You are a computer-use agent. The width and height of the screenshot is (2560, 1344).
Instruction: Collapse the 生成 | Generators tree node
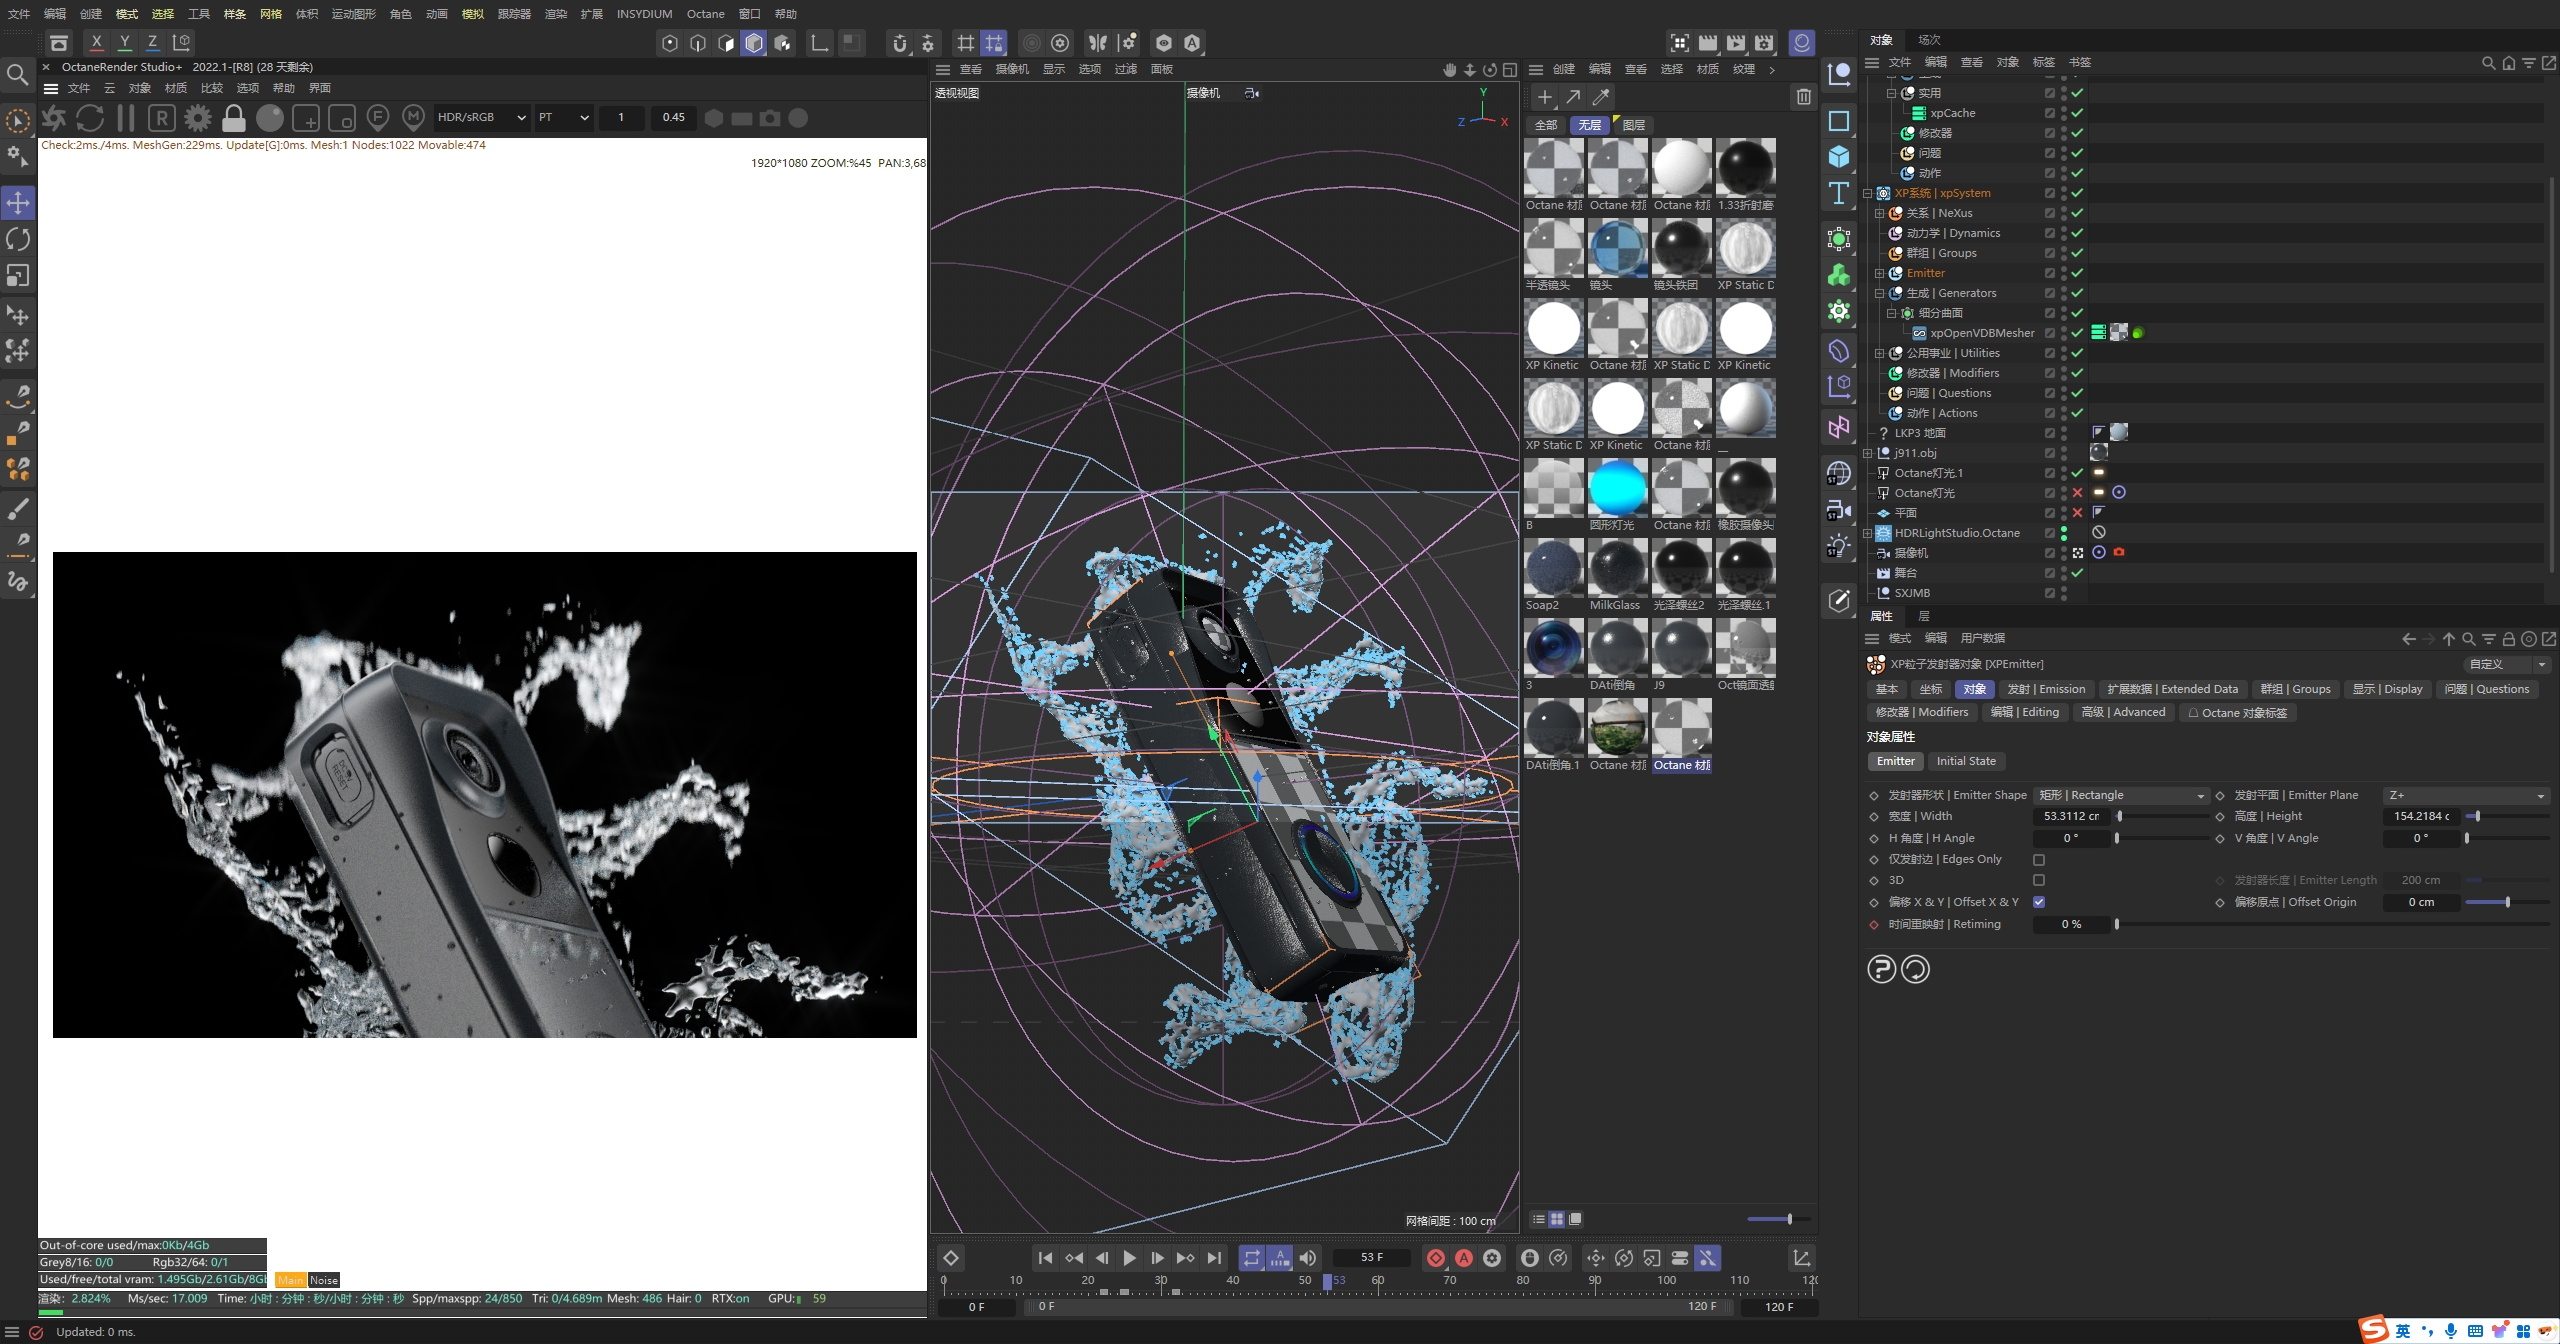pos(1879,294)
